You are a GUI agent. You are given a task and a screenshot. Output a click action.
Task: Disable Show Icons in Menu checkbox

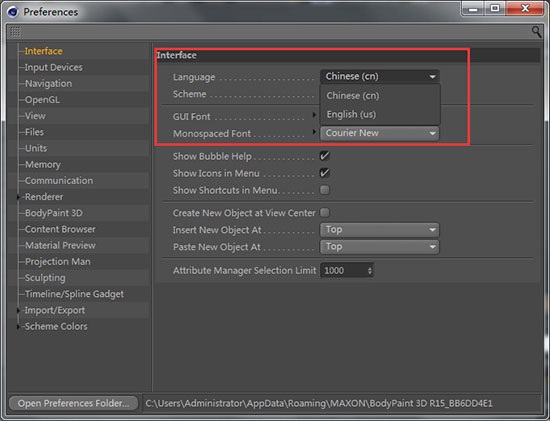click(325, 173)
